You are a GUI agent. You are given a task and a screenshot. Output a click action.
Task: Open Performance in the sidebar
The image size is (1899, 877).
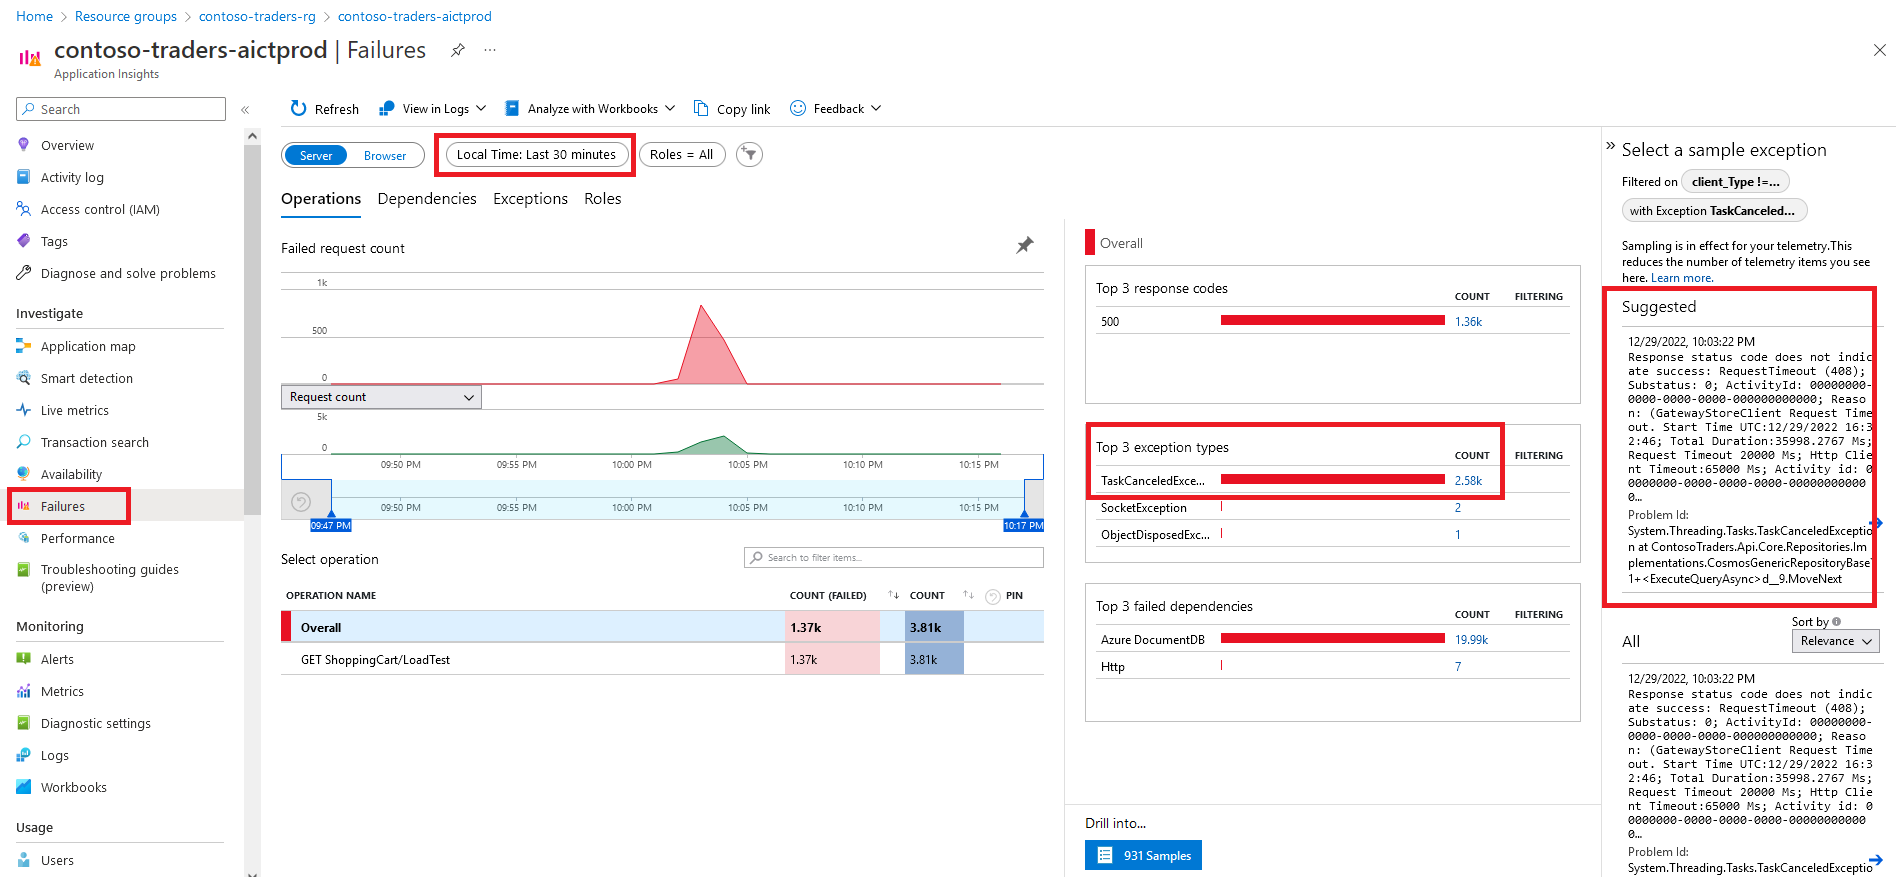point(78,538)
